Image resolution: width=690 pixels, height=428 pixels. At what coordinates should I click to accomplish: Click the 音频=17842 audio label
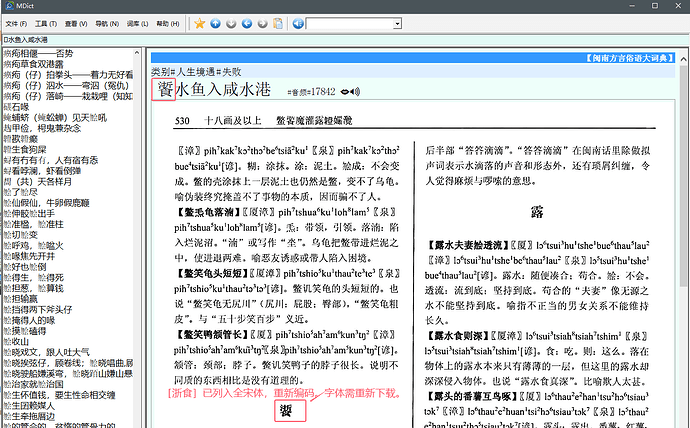[x=311, y=92]
